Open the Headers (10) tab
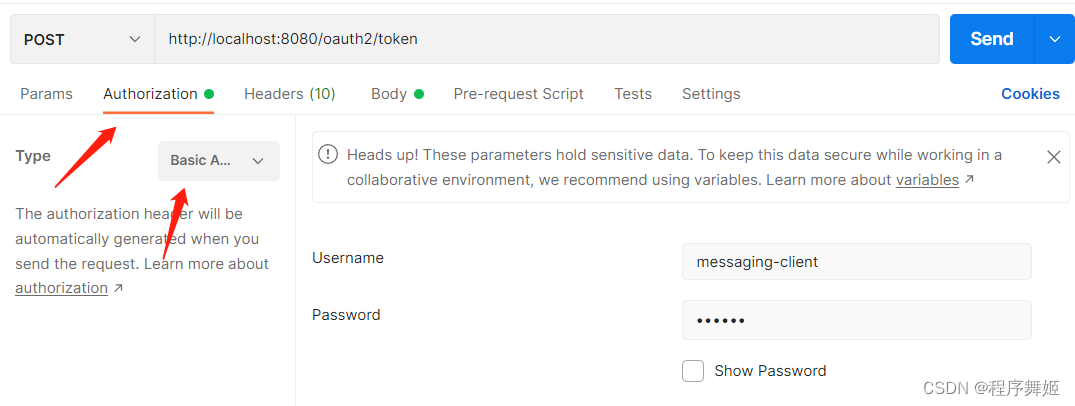This screenshot has width=1075, height=406. click(x=290, y=94)
